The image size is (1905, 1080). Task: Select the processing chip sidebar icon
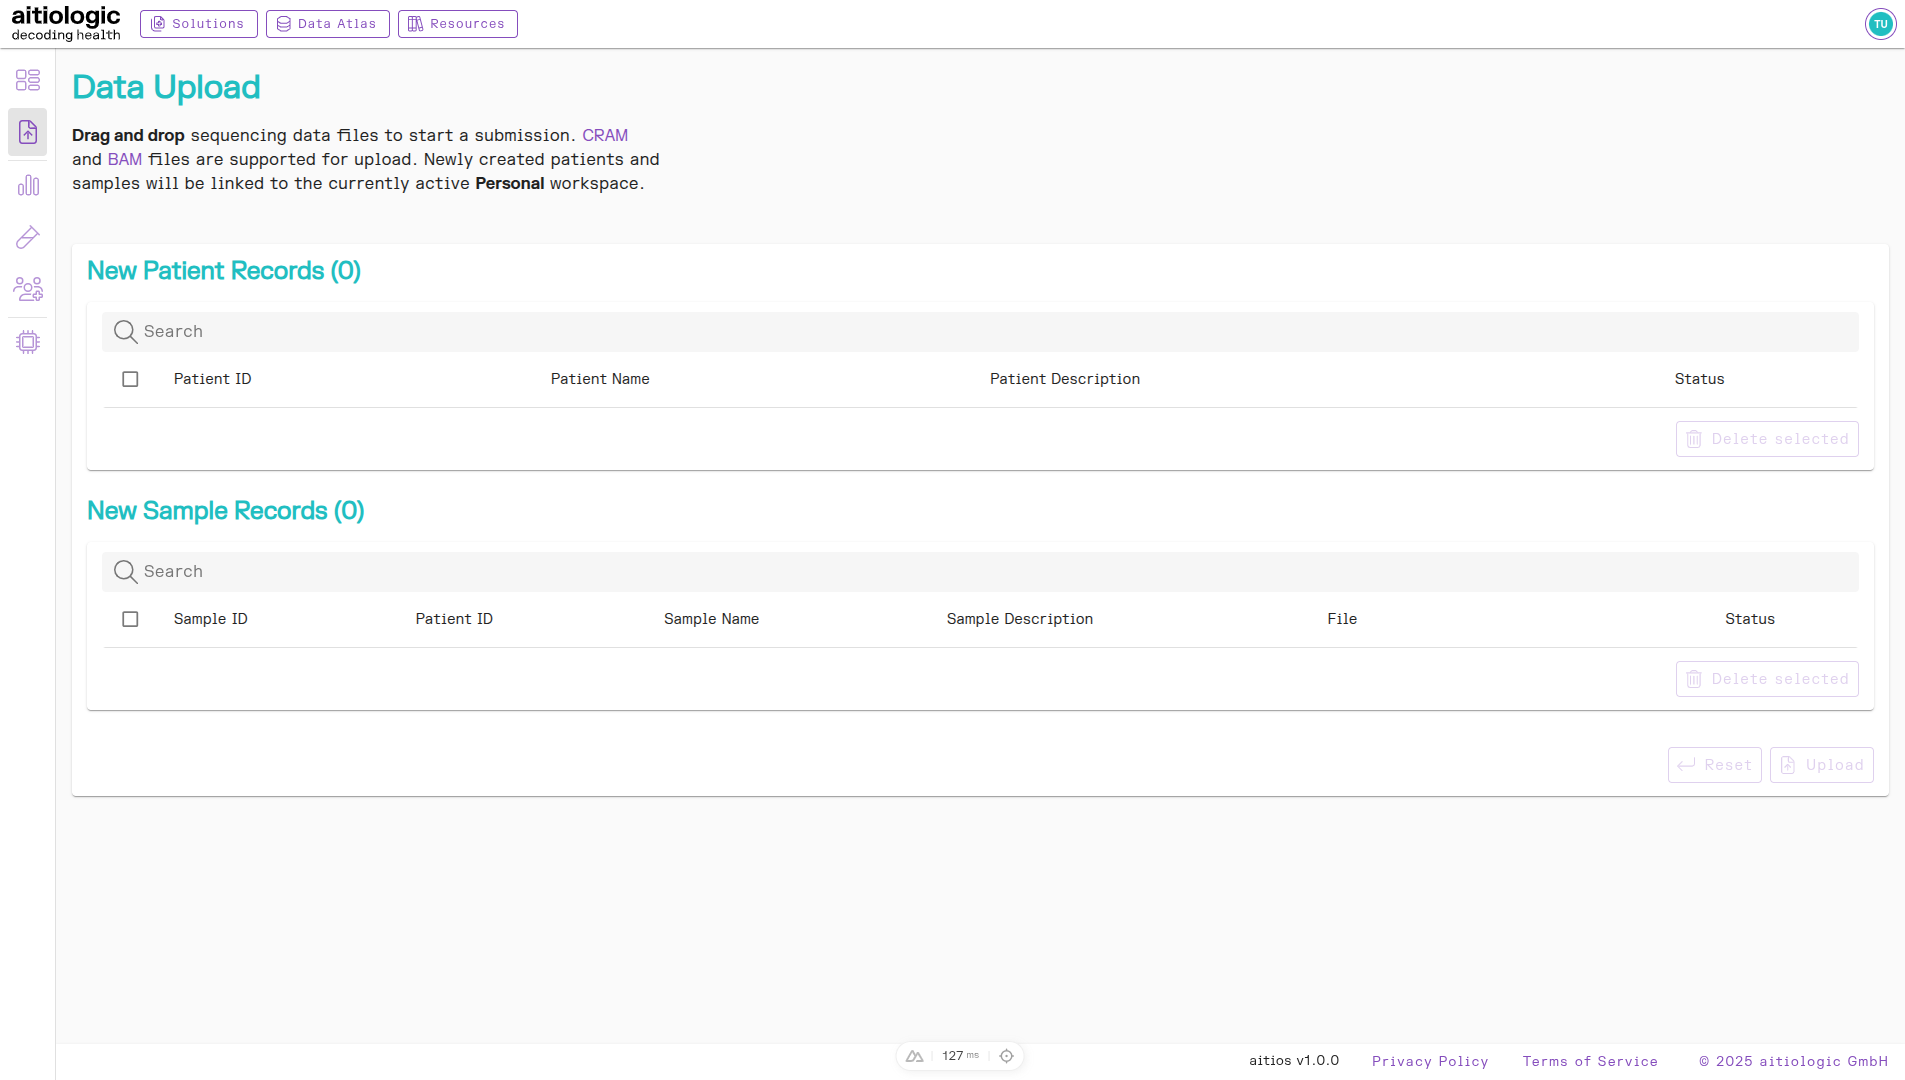27,341
